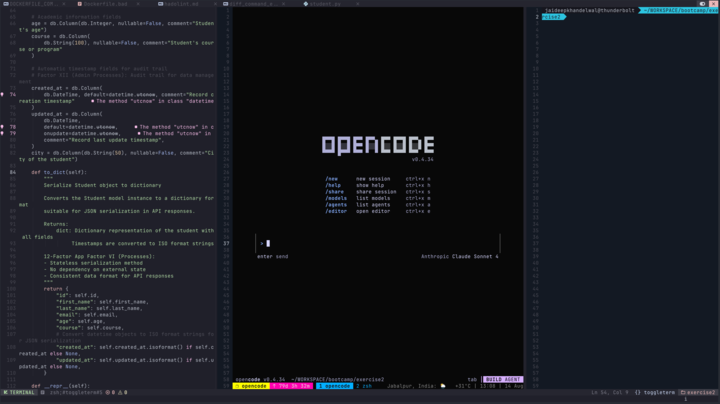Click the line 84 number in gutter
Viewport: 720px width, 404px height.
pos(13,173)
